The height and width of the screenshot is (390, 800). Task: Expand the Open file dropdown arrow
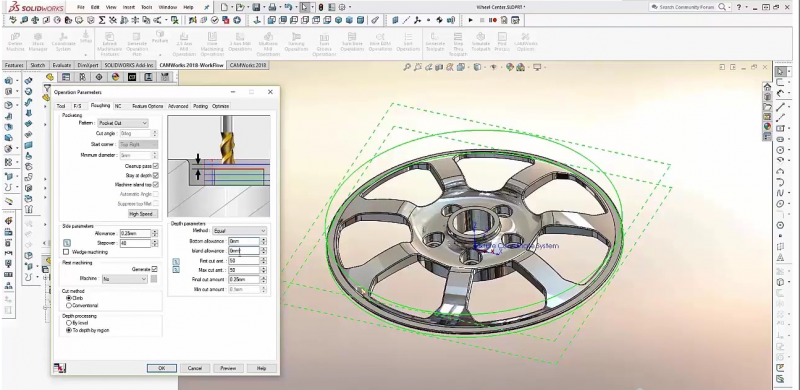(247, 7)
